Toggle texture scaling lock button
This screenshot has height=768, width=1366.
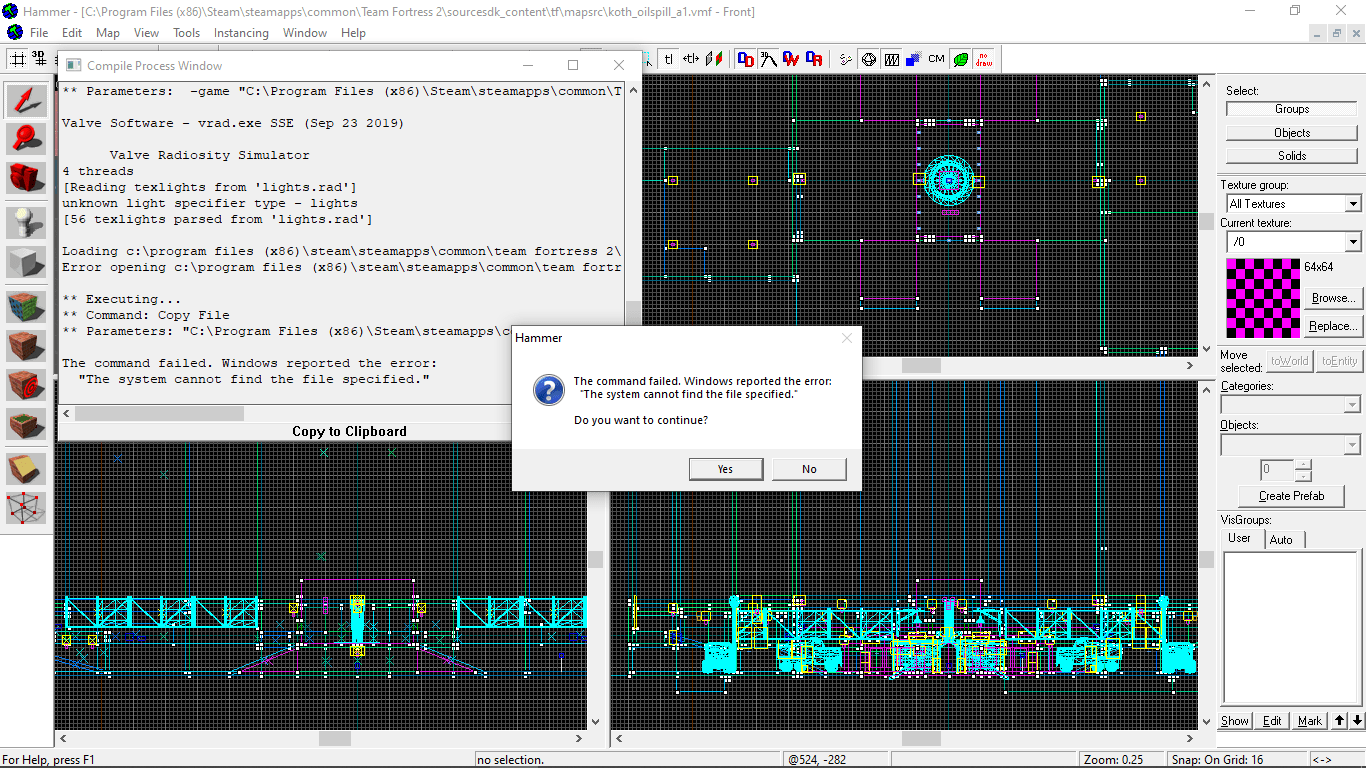pyautogui.click(x=691, y=59)
